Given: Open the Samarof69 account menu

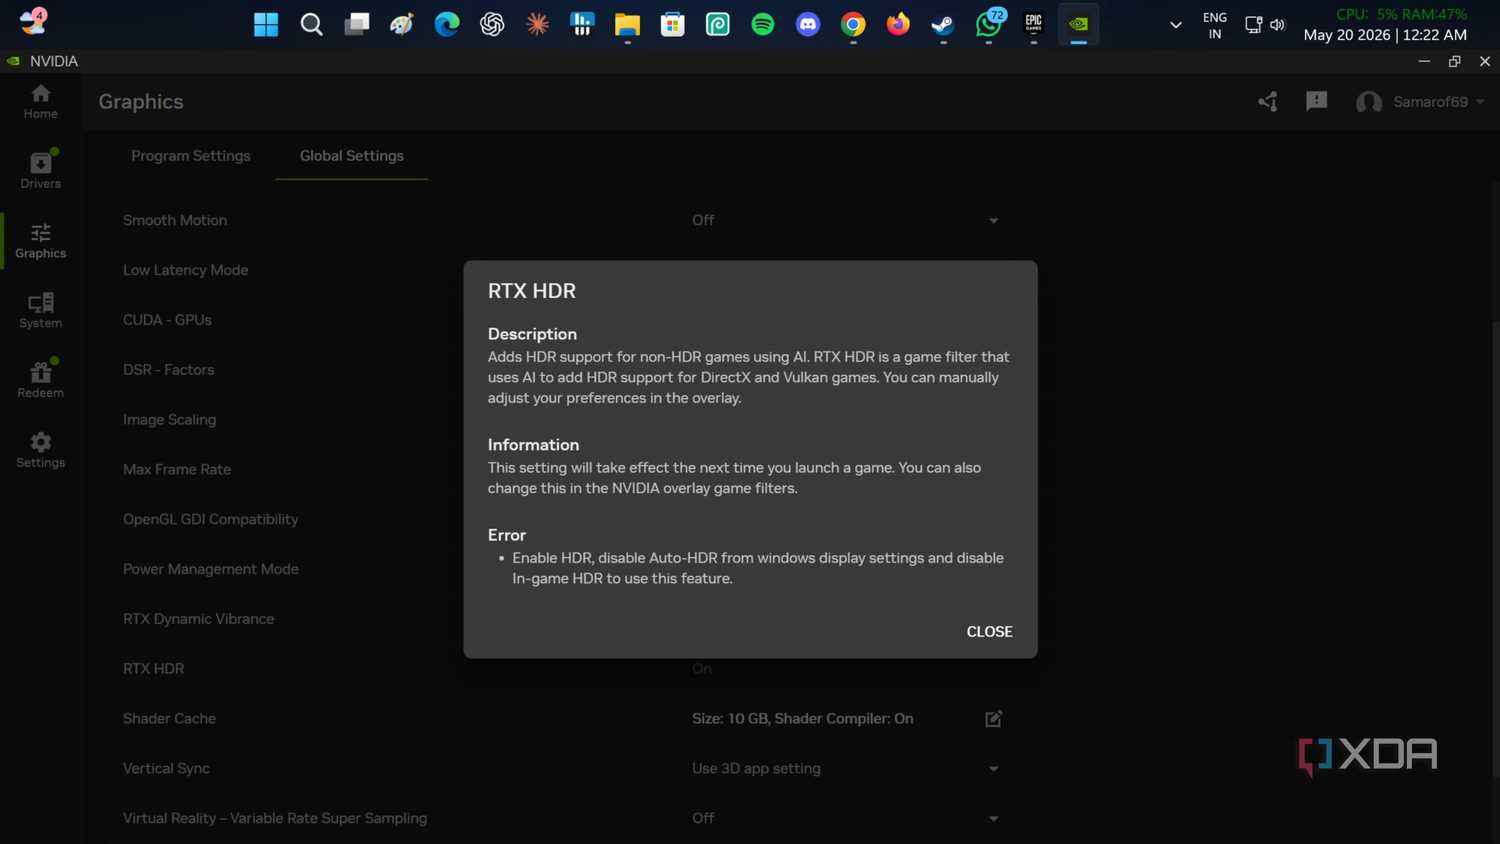Looking at the screenshot, I should [x=1420, y=102].
